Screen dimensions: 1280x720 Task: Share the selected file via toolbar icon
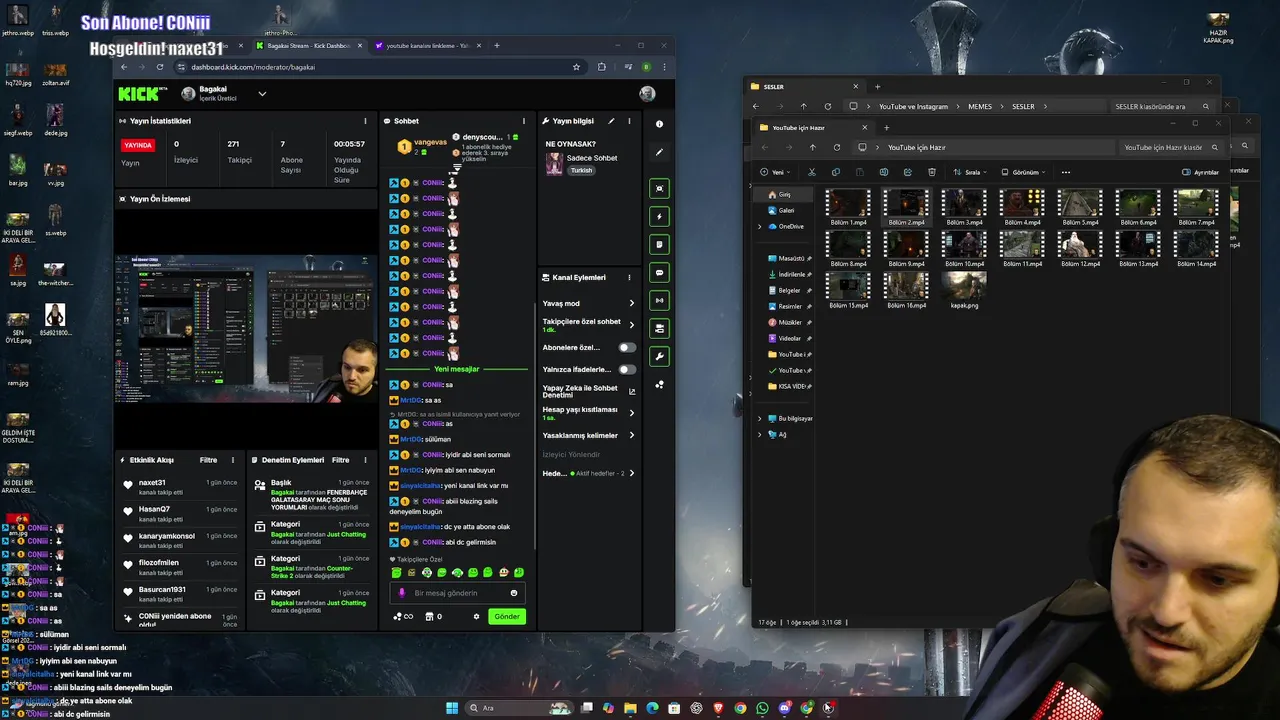coord(908,172)
